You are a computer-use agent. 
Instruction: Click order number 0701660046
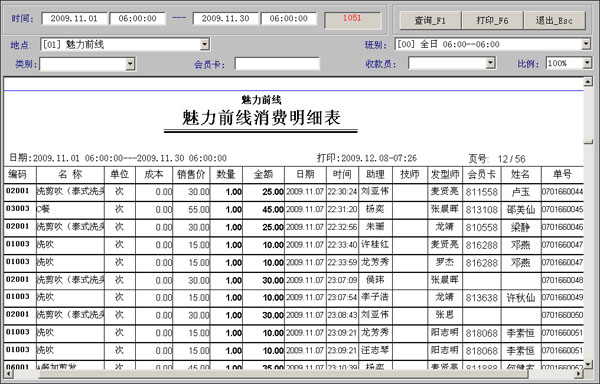562,227
